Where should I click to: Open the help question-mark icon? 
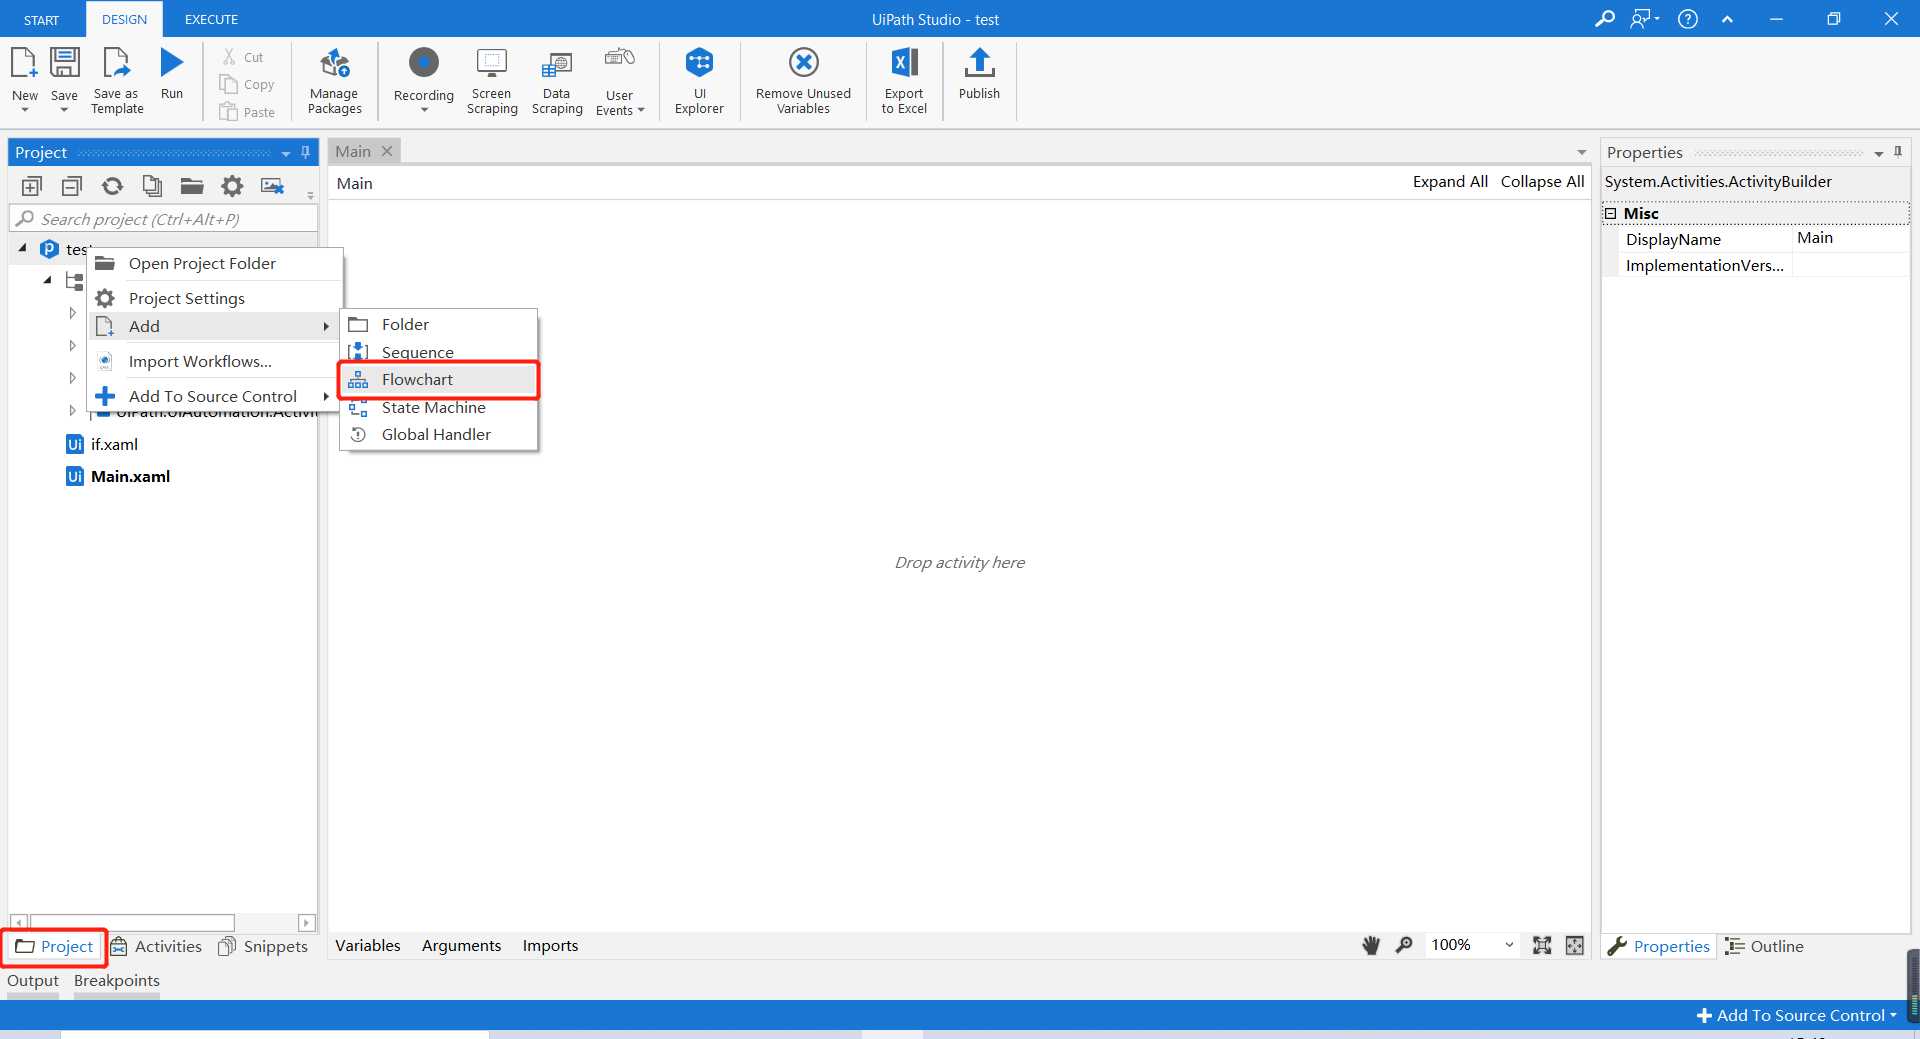pyautogui.click(x=1688, y=19)
